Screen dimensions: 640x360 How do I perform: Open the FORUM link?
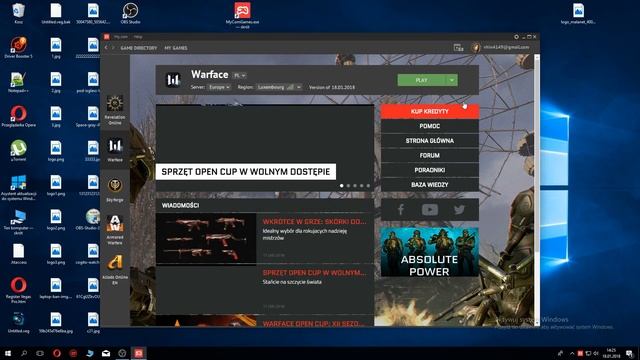pos(430,155)
